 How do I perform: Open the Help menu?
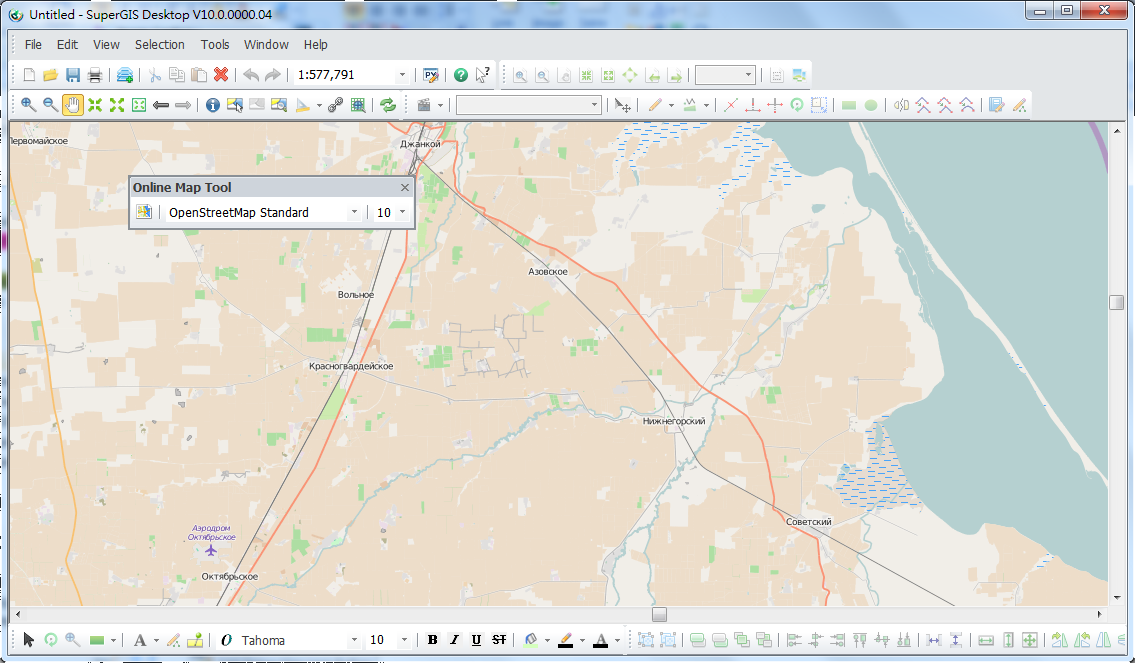(316, 44)
